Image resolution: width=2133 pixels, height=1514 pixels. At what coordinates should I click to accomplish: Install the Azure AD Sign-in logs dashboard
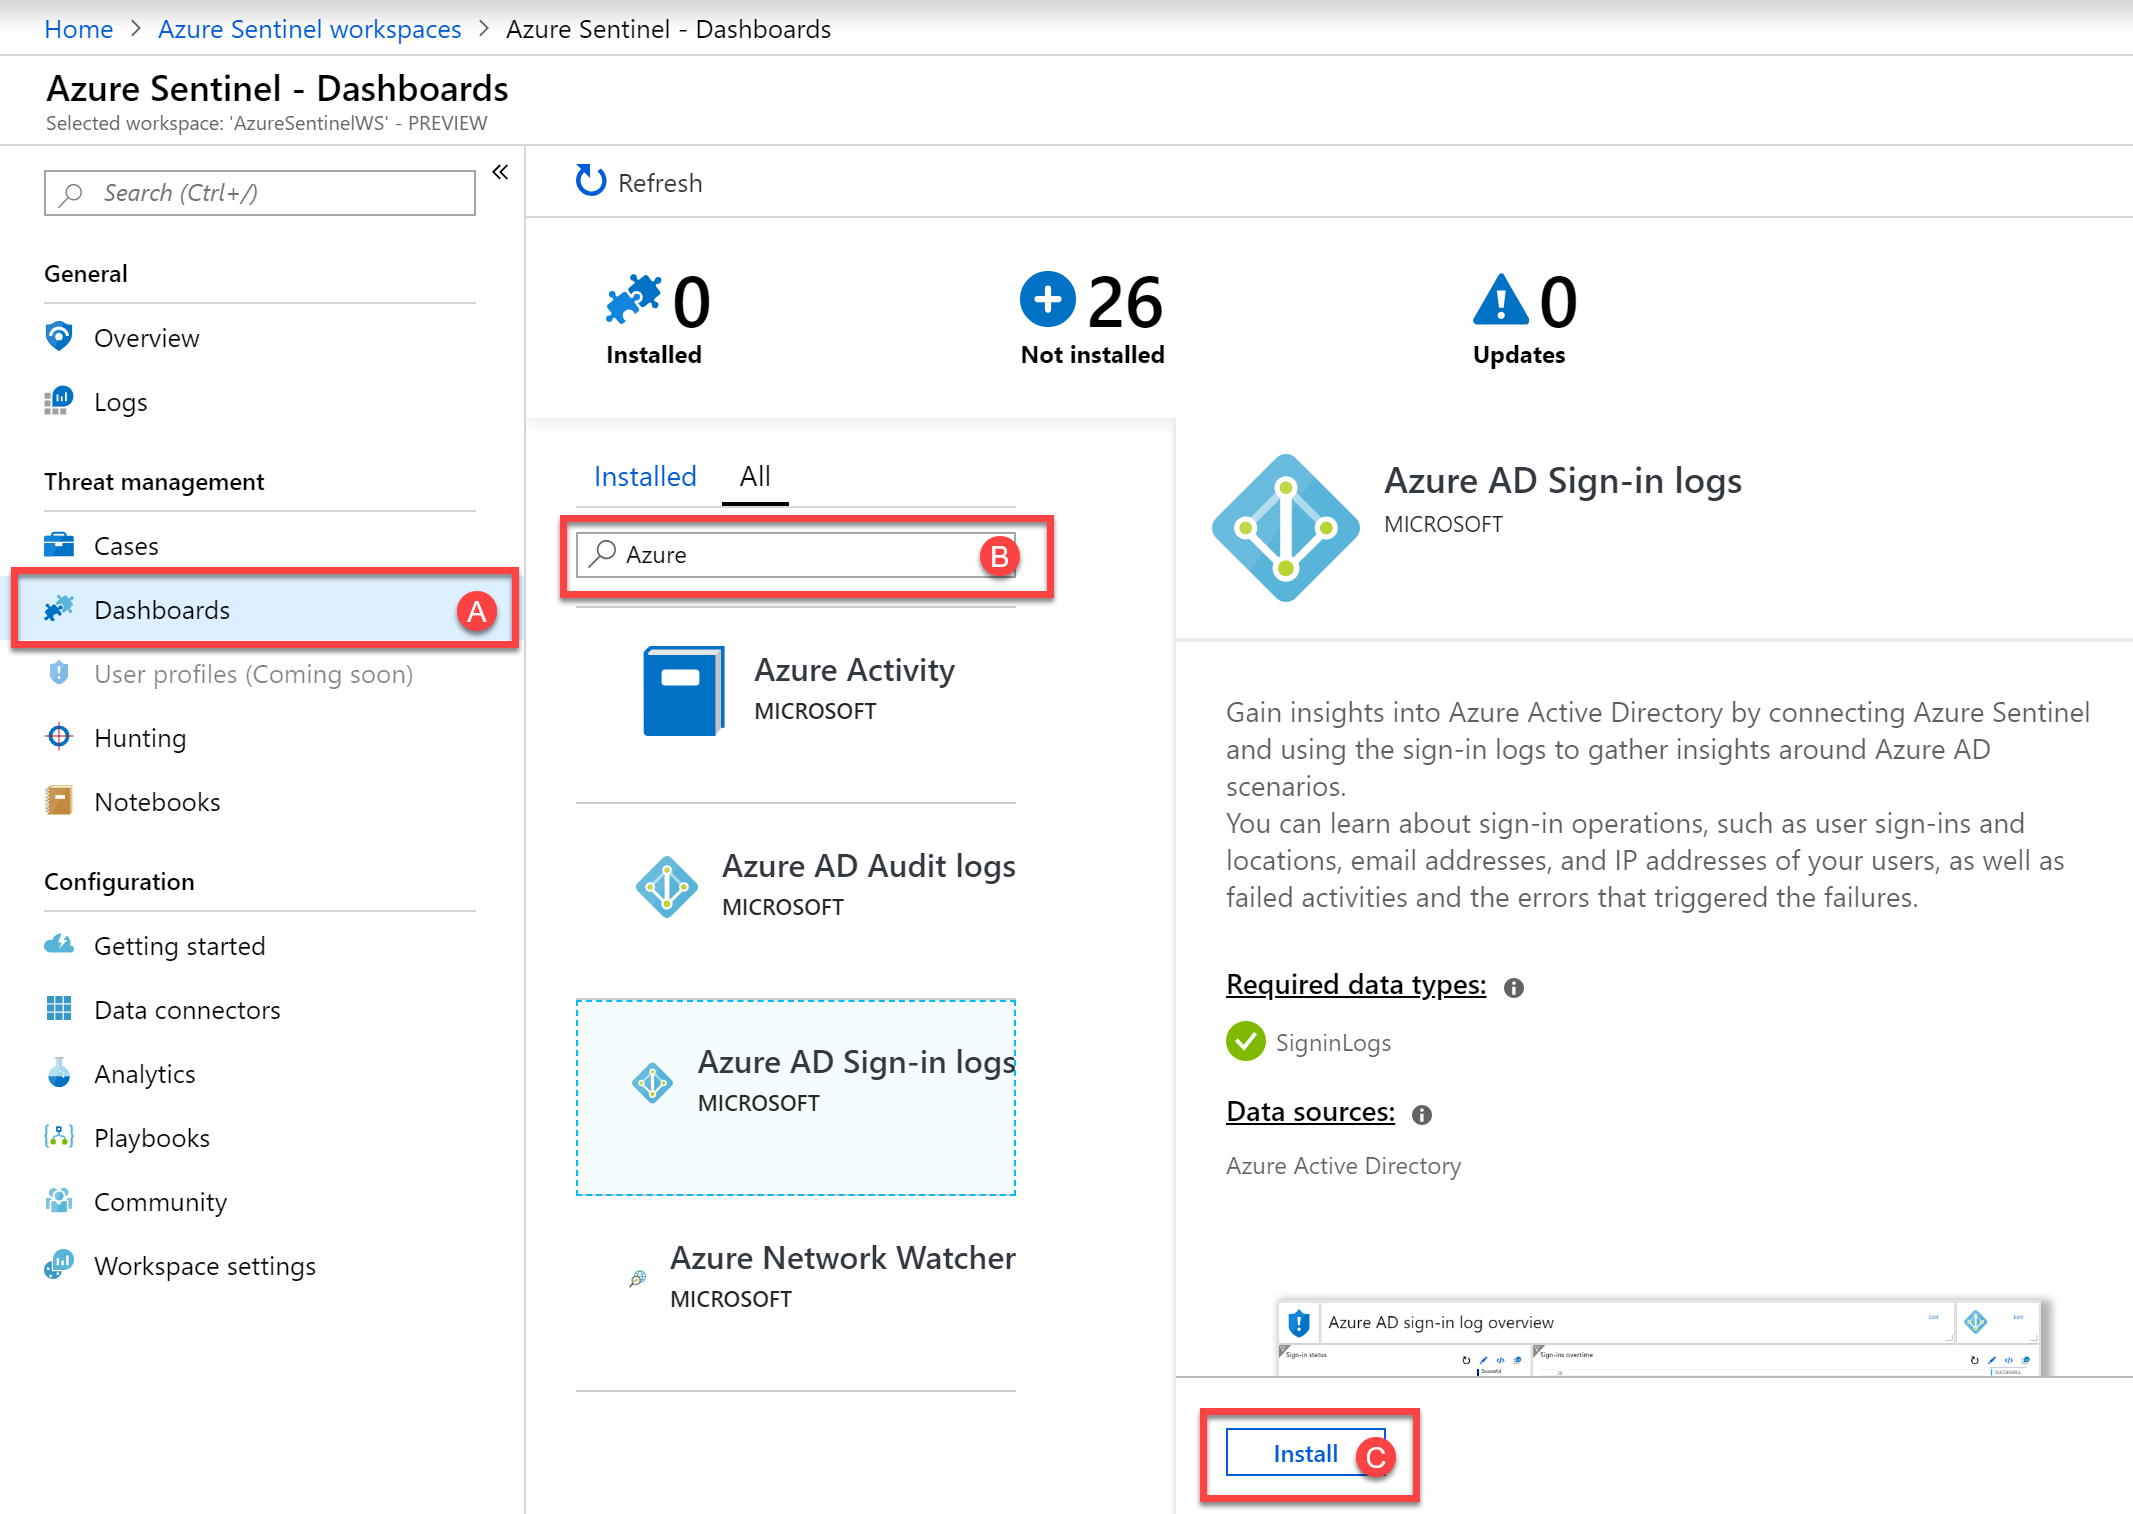[x=1306, y=1452]
